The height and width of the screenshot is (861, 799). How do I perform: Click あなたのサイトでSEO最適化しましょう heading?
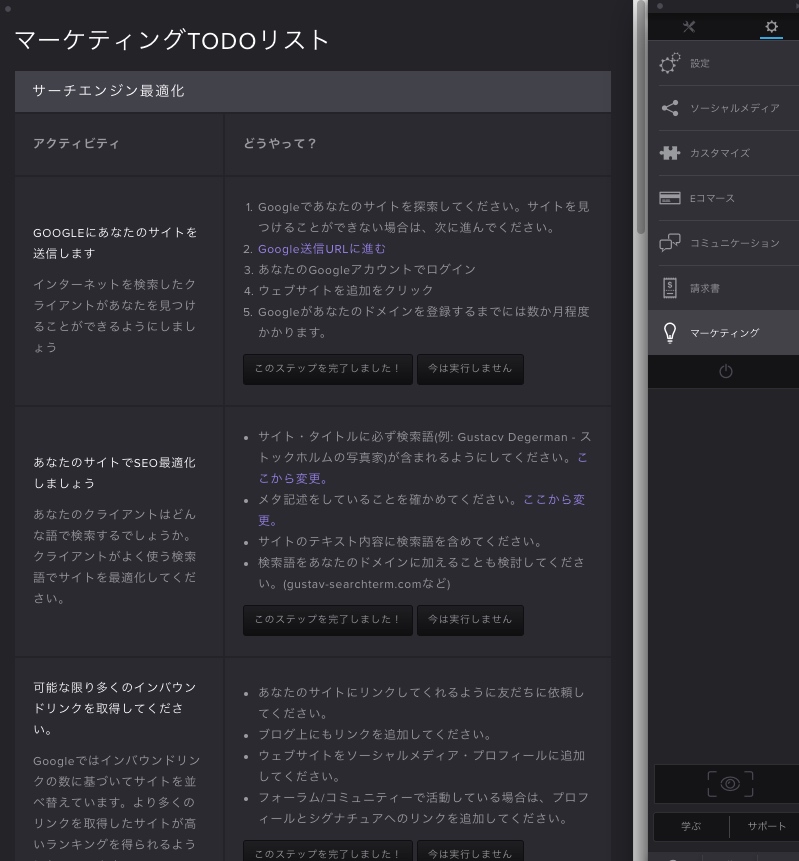(x=114, y=473)
